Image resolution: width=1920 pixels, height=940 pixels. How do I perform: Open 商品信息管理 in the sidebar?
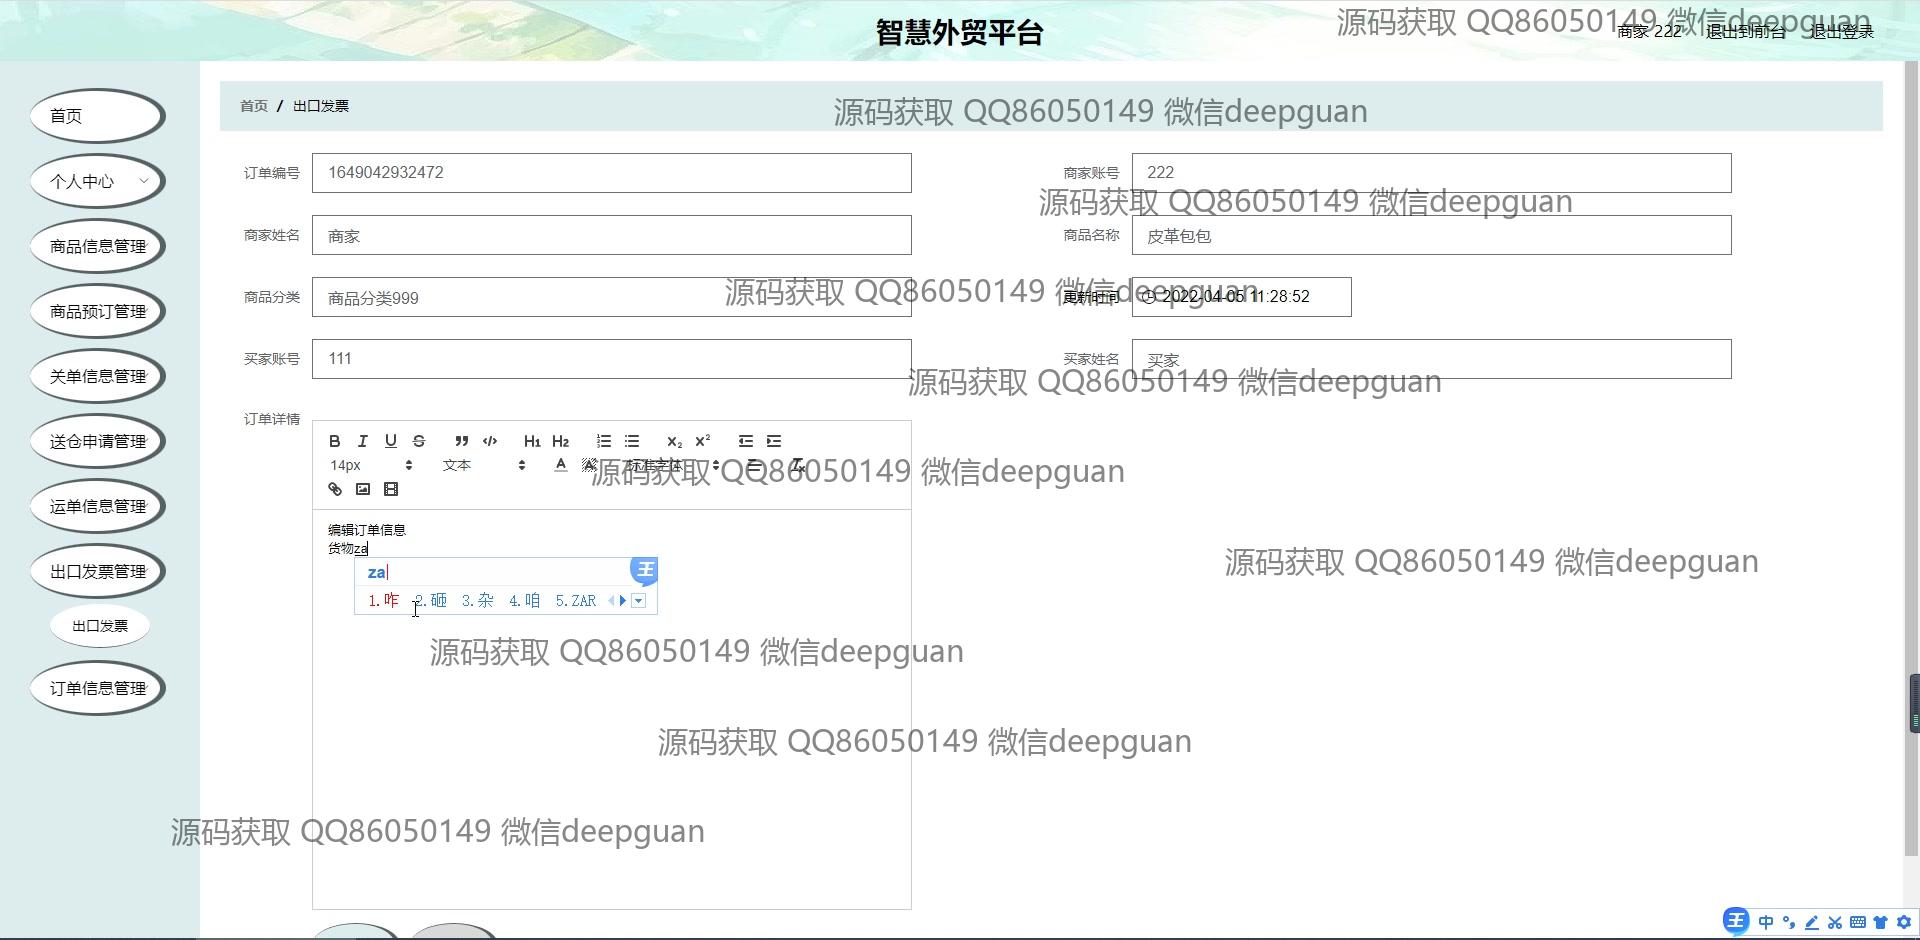[97, 246]
